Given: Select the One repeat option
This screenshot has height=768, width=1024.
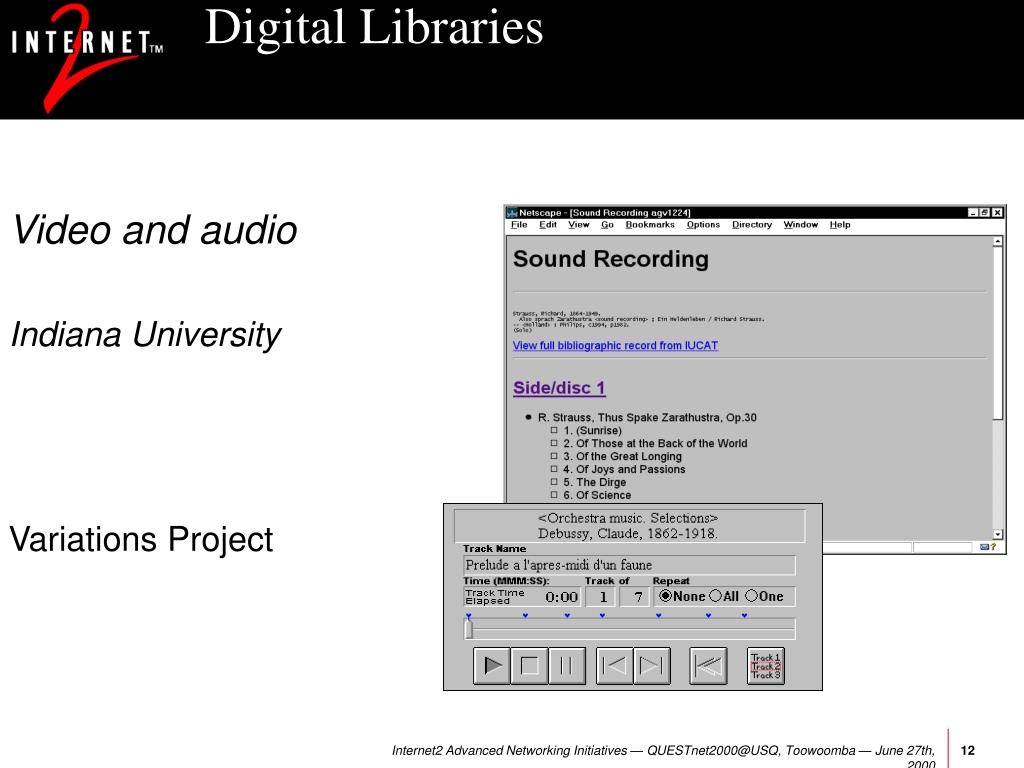Looking at the screenshot, I should pos(764,596).
